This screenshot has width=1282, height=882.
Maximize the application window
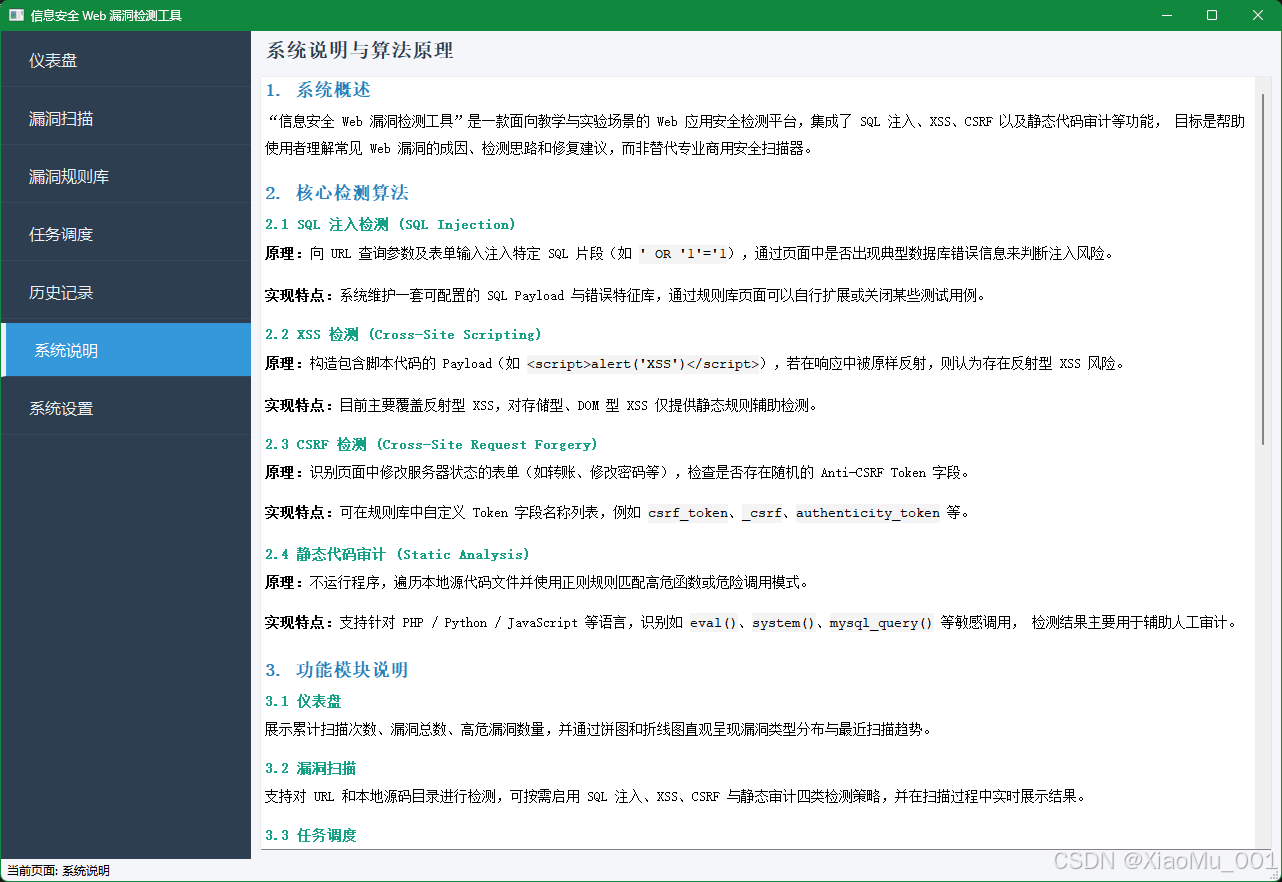[1212, 15]
